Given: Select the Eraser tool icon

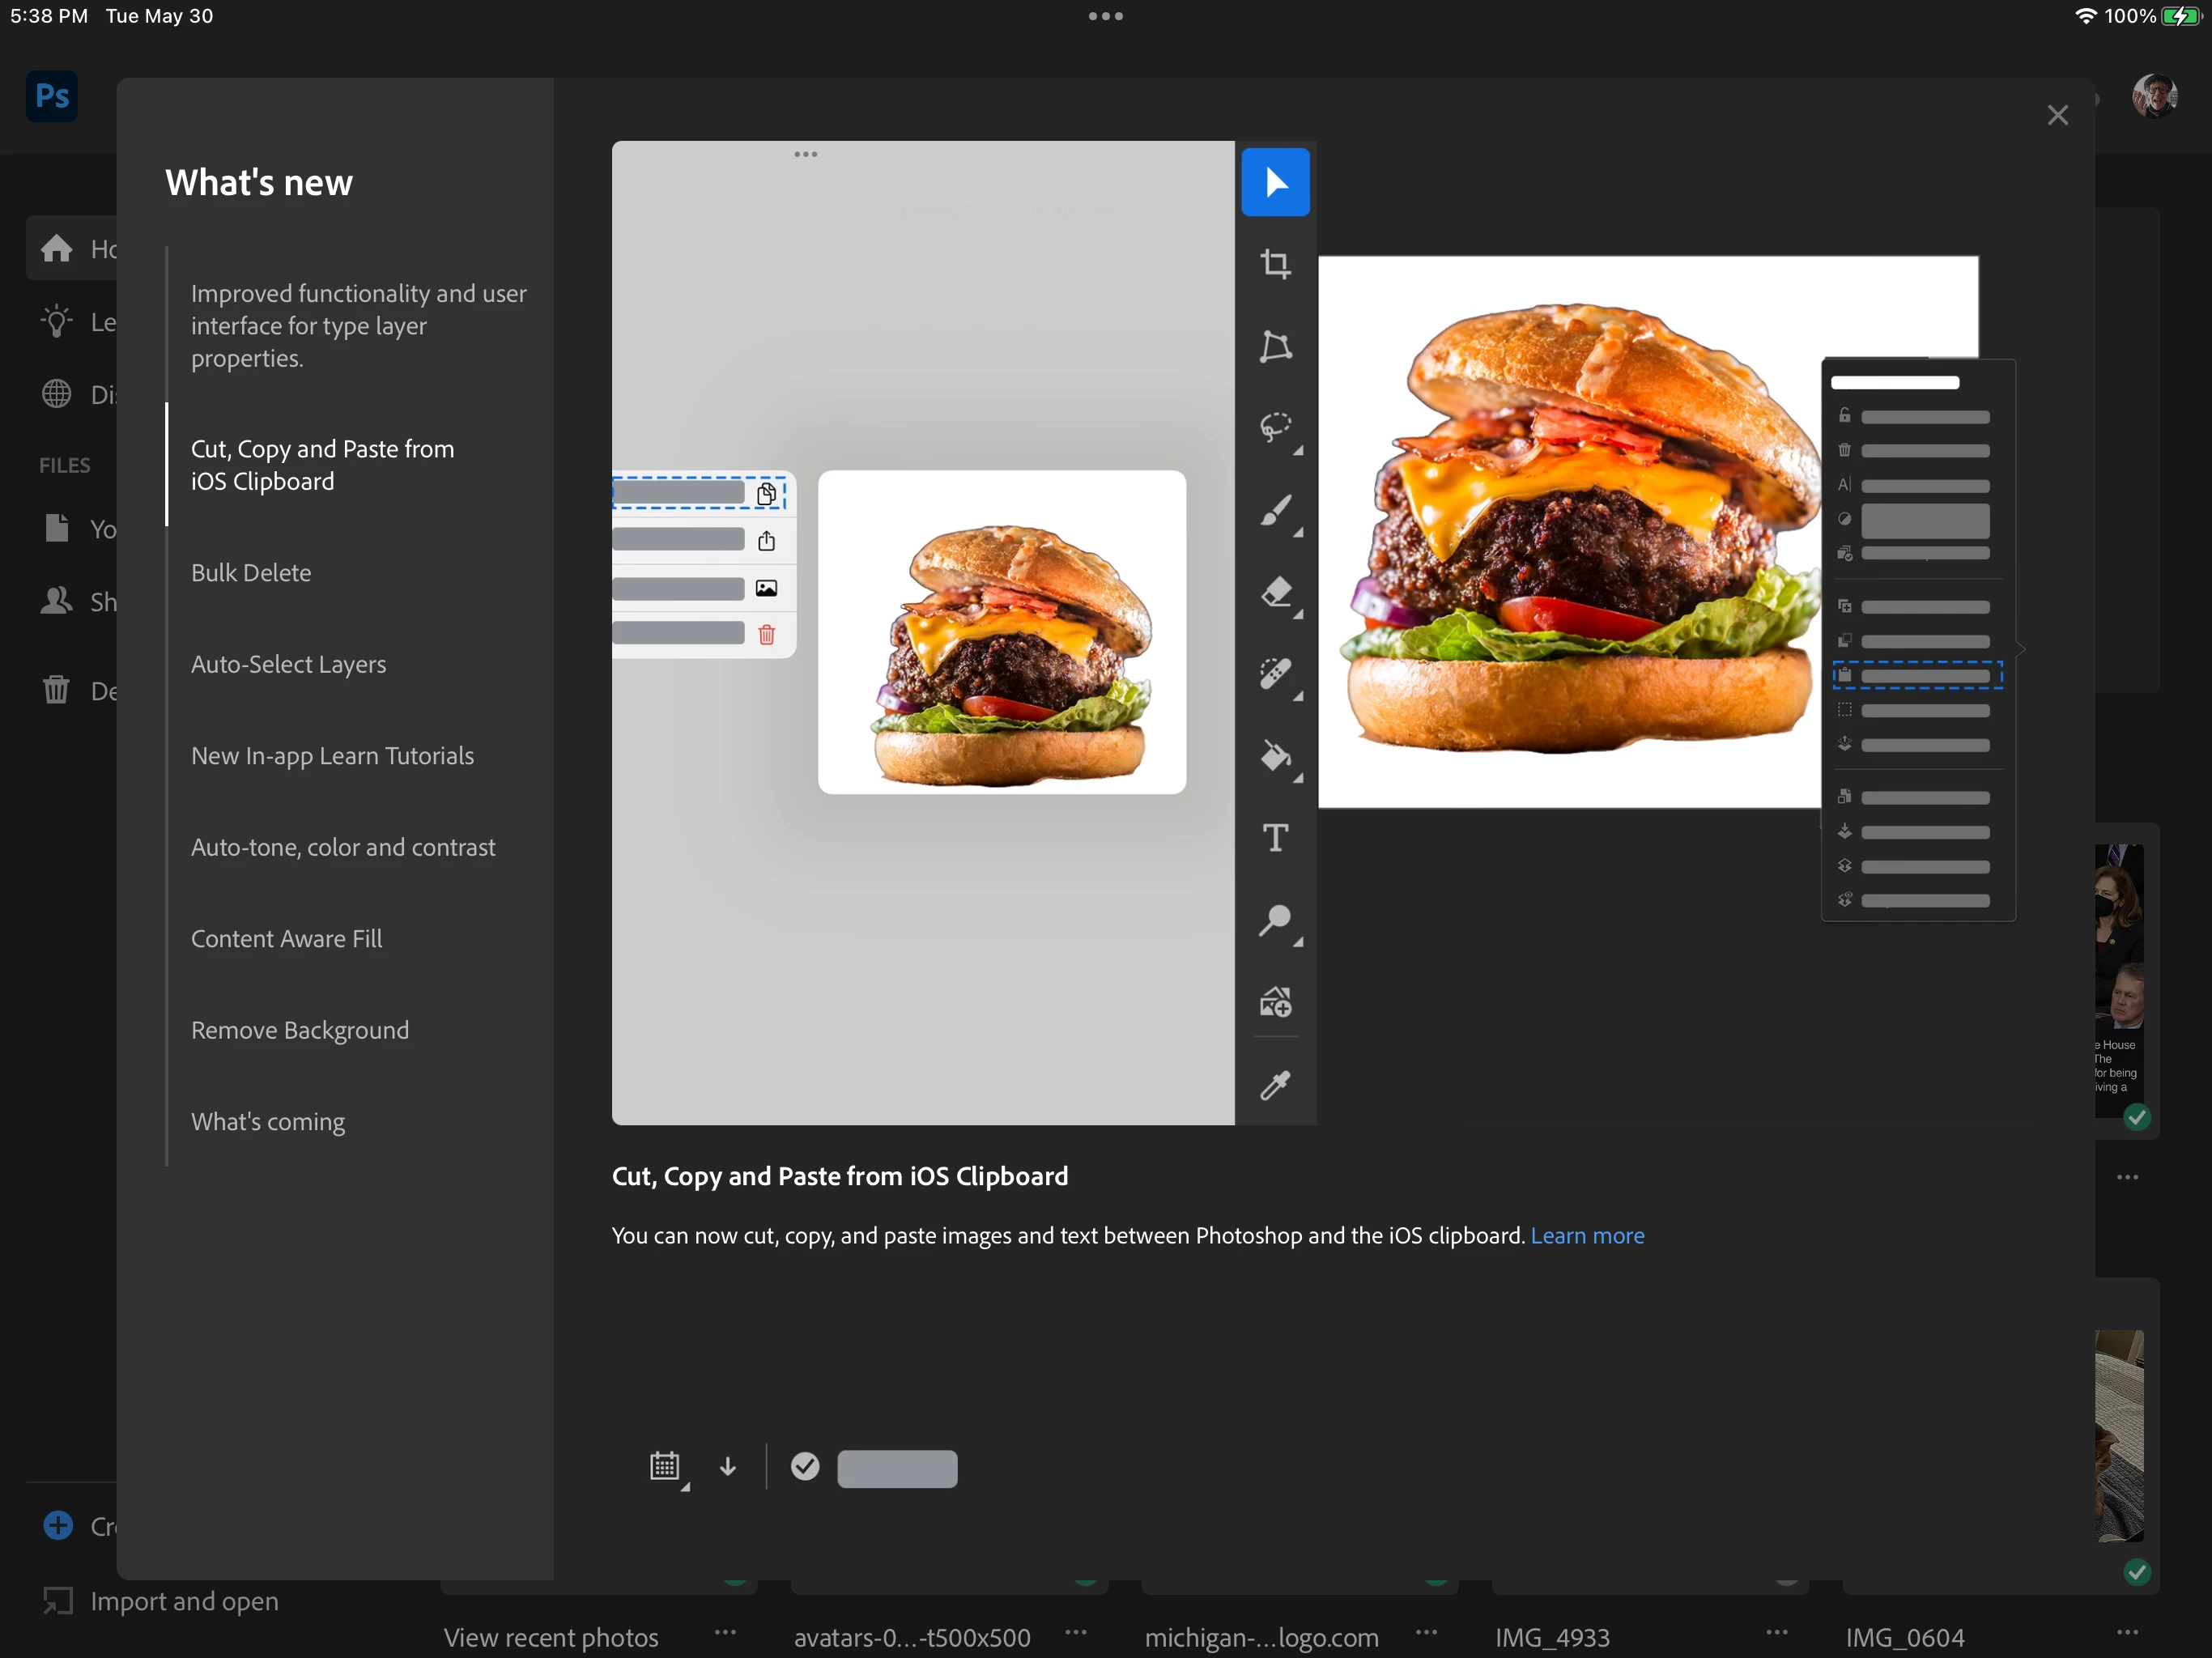Looking at the screenshot, I should pos(1275,592).
